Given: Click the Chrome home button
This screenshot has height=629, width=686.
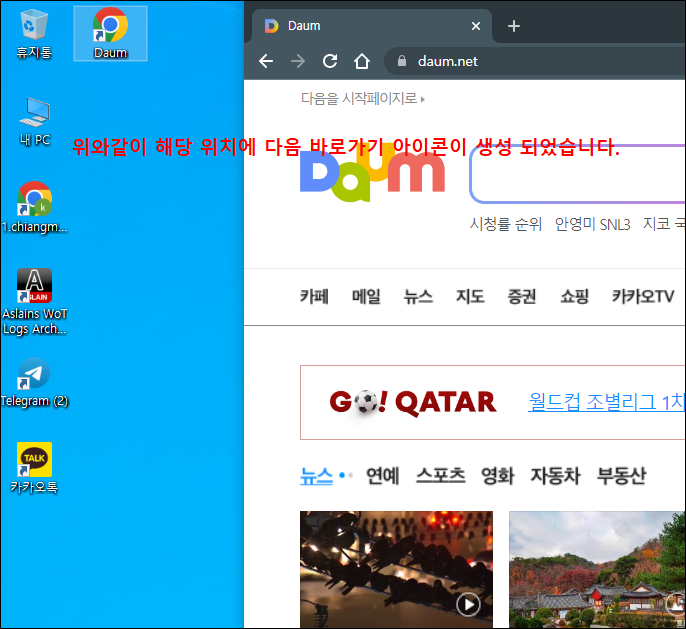Looking at the screenshot, I should click(362, 61).
